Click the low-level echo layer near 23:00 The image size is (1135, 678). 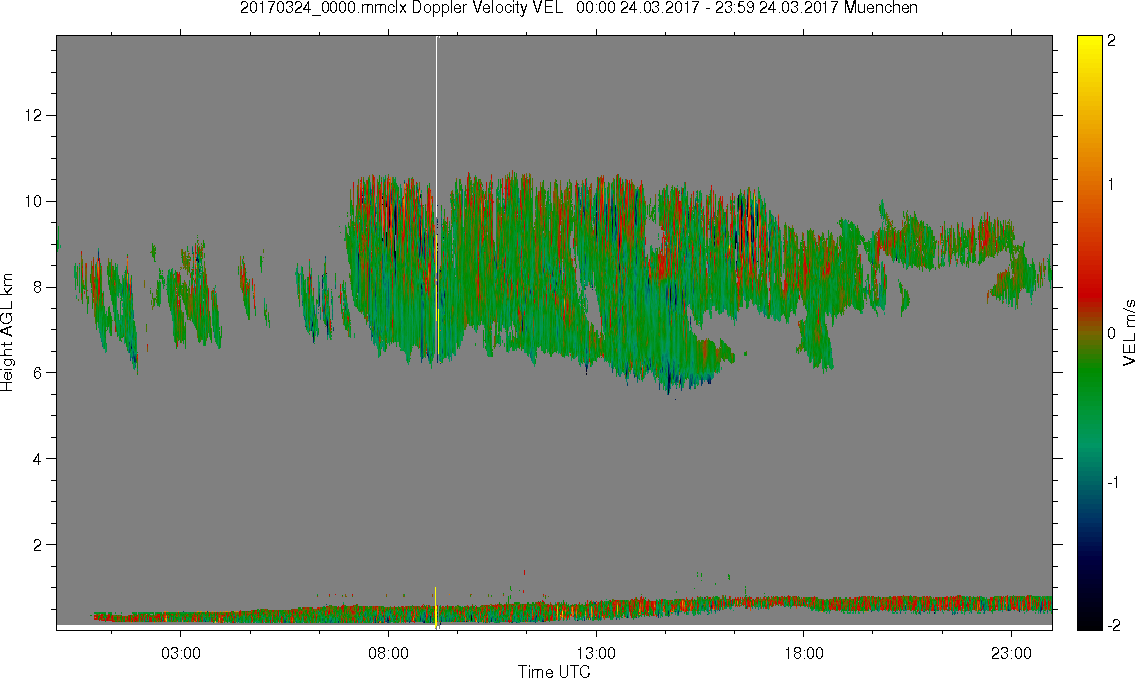[x=1011, y=603]
